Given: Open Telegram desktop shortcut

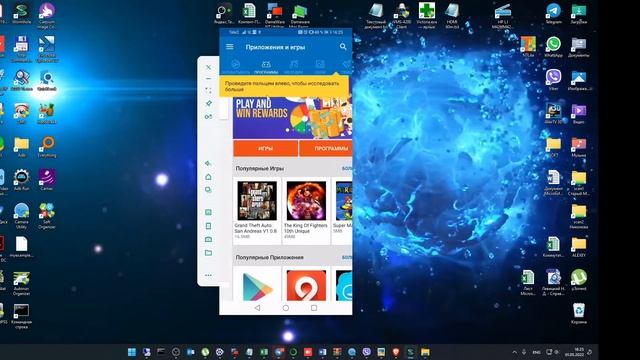Looking at the screenshot, I should coord(553,13).
